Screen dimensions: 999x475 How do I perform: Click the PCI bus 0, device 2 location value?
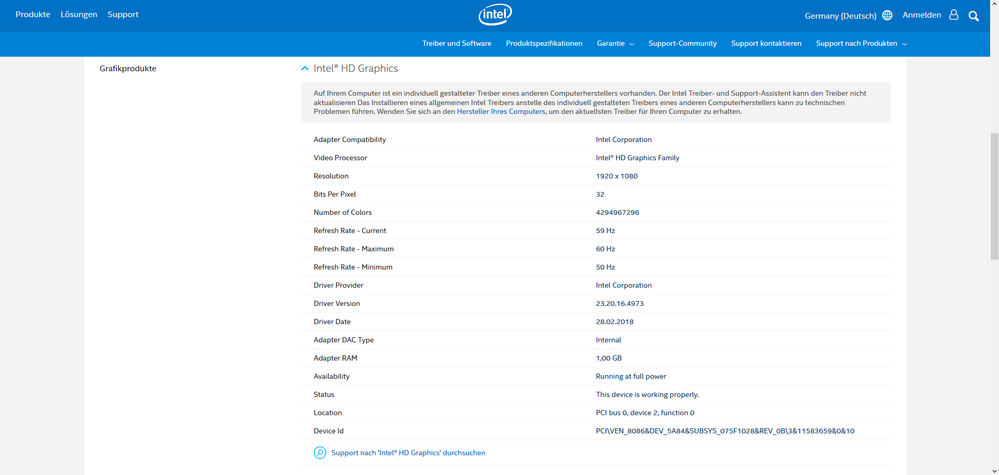click(645, 413)
